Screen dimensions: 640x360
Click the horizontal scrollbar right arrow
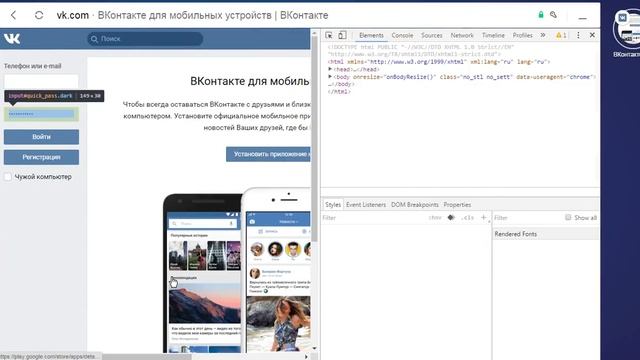pos(306,356)
